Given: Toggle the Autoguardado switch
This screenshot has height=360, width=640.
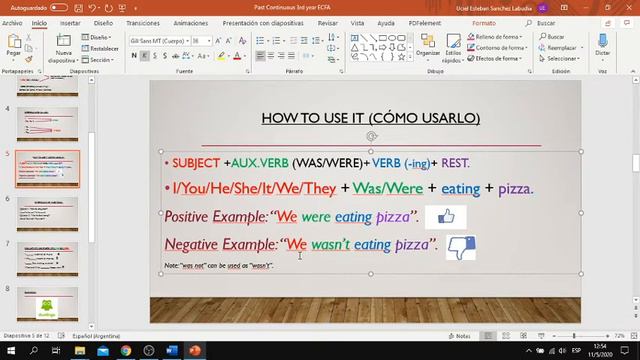Looking at the screenshot, I should 59,8.
